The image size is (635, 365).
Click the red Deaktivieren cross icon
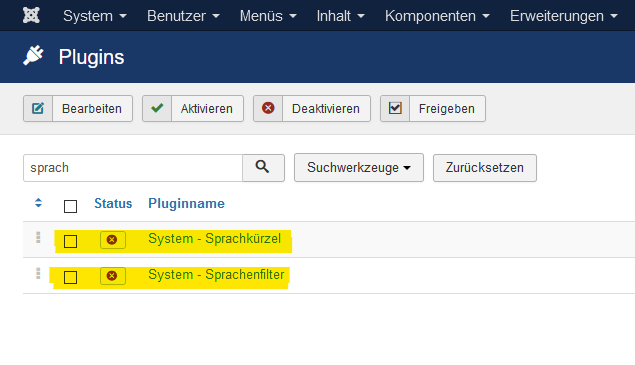point(268,109)
